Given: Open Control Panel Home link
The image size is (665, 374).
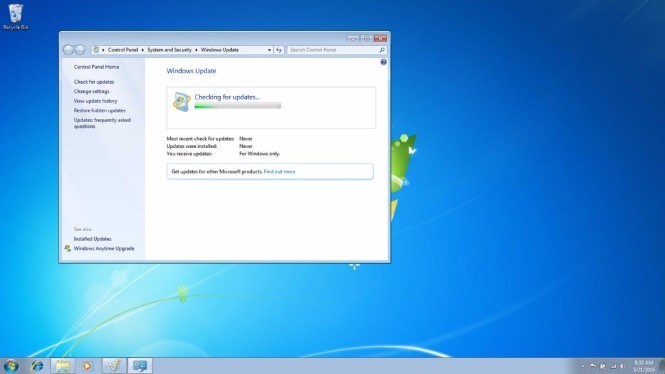Looking at the screenshot, I should point(96,67).
